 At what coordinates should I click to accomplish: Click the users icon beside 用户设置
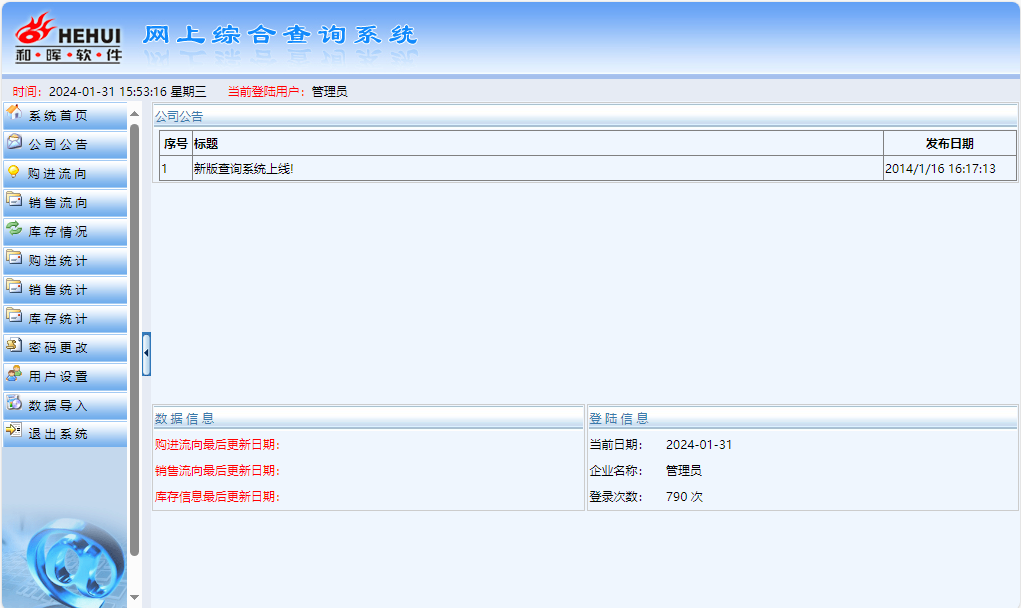point(14,375)
